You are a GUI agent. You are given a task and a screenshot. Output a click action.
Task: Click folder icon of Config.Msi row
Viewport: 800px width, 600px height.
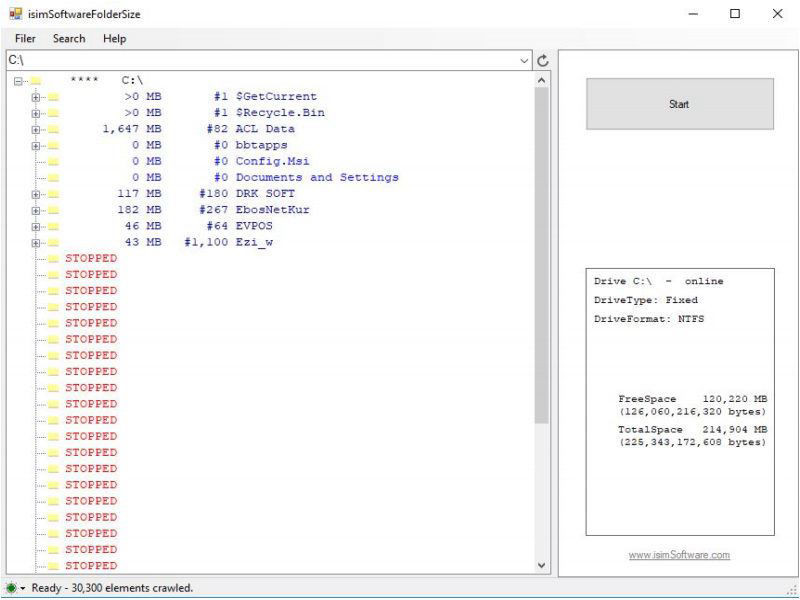coord(54,162)
